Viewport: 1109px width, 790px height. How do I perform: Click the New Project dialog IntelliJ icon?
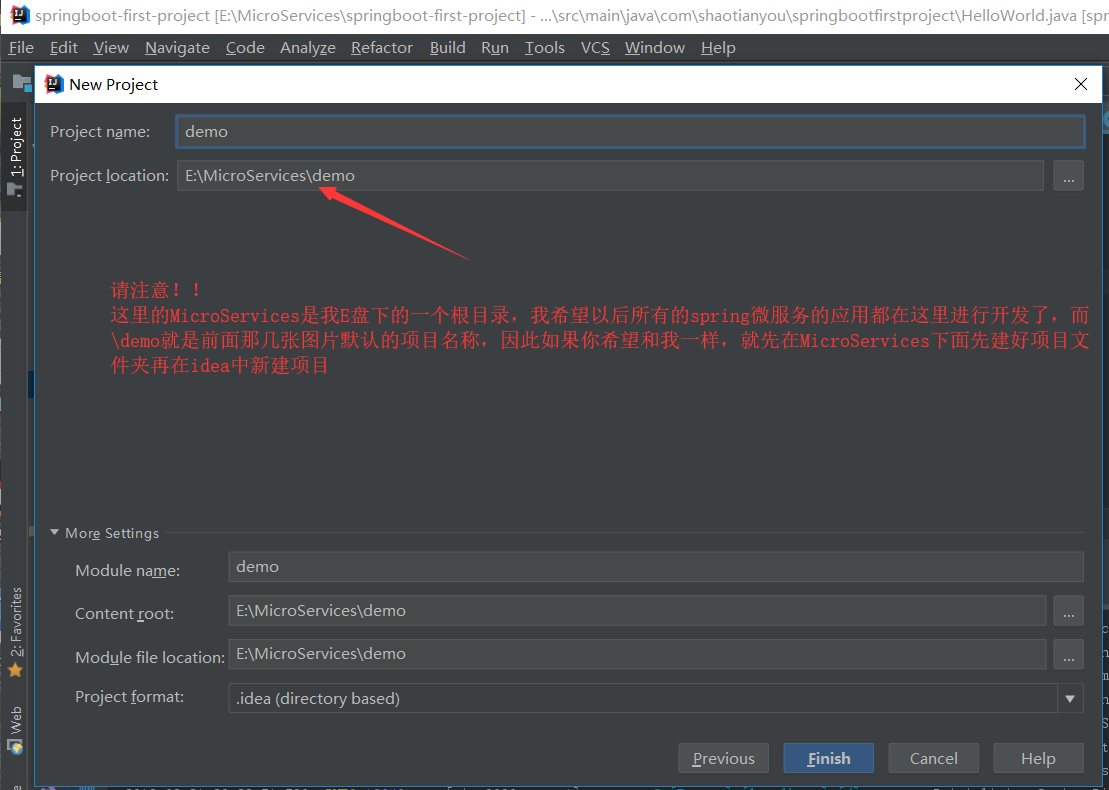54,84
